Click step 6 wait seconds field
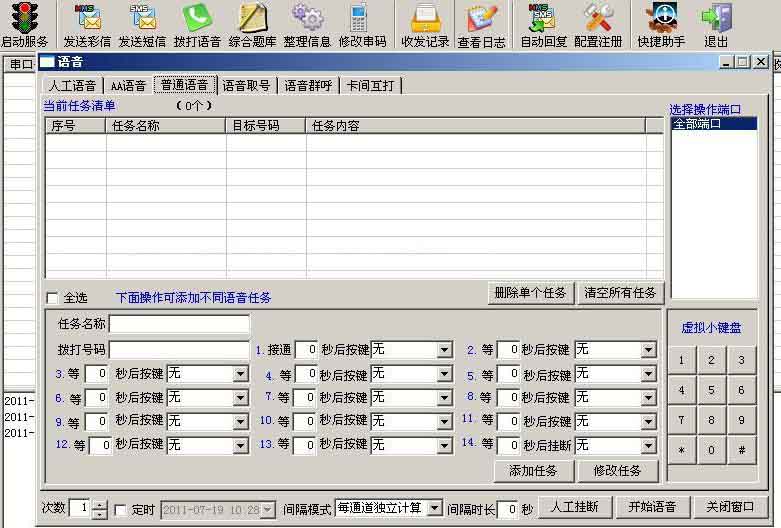 [x=96, y=397]
